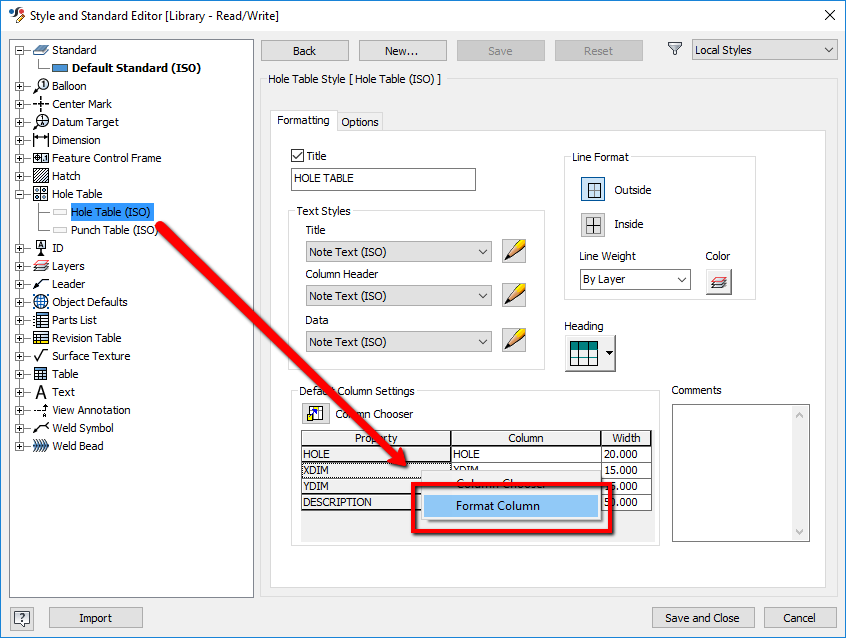Image resolution: width=846 pixels, height=638 pixels.
Task: Open the Local Styles dropdown
Action: click(x=764, y=48)
